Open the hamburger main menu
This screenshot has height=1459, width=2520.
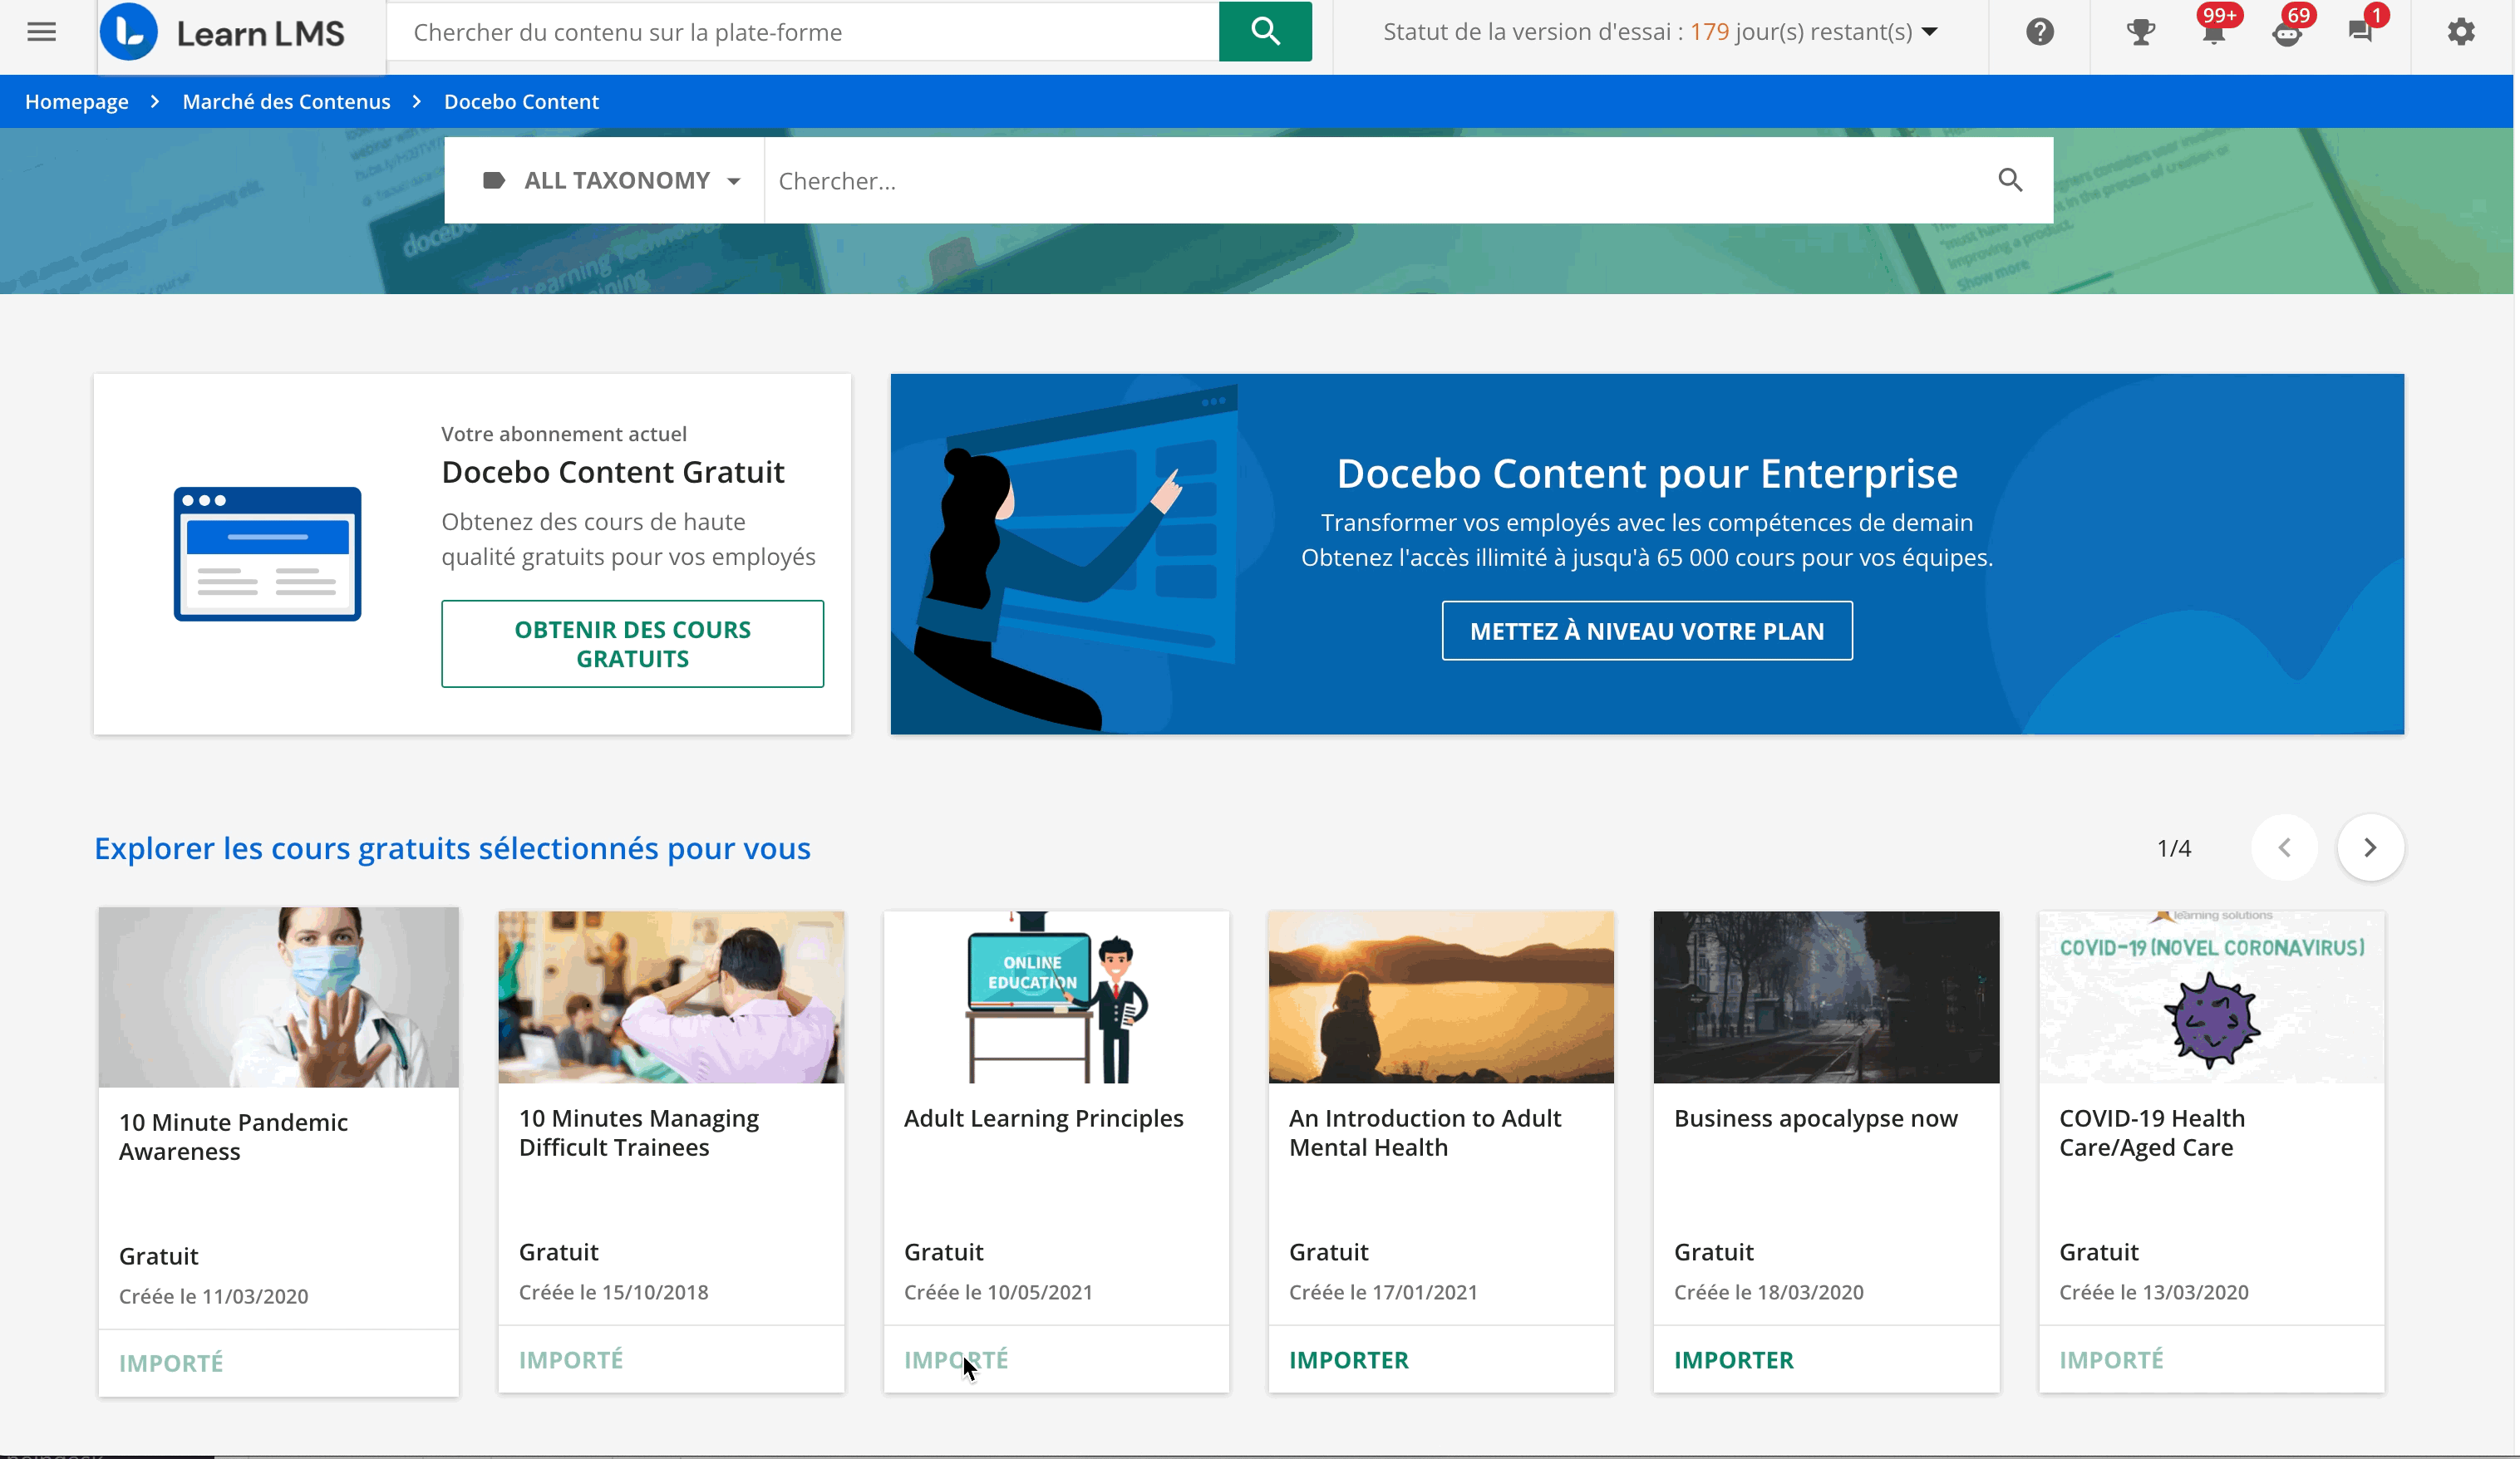(41, 32)
